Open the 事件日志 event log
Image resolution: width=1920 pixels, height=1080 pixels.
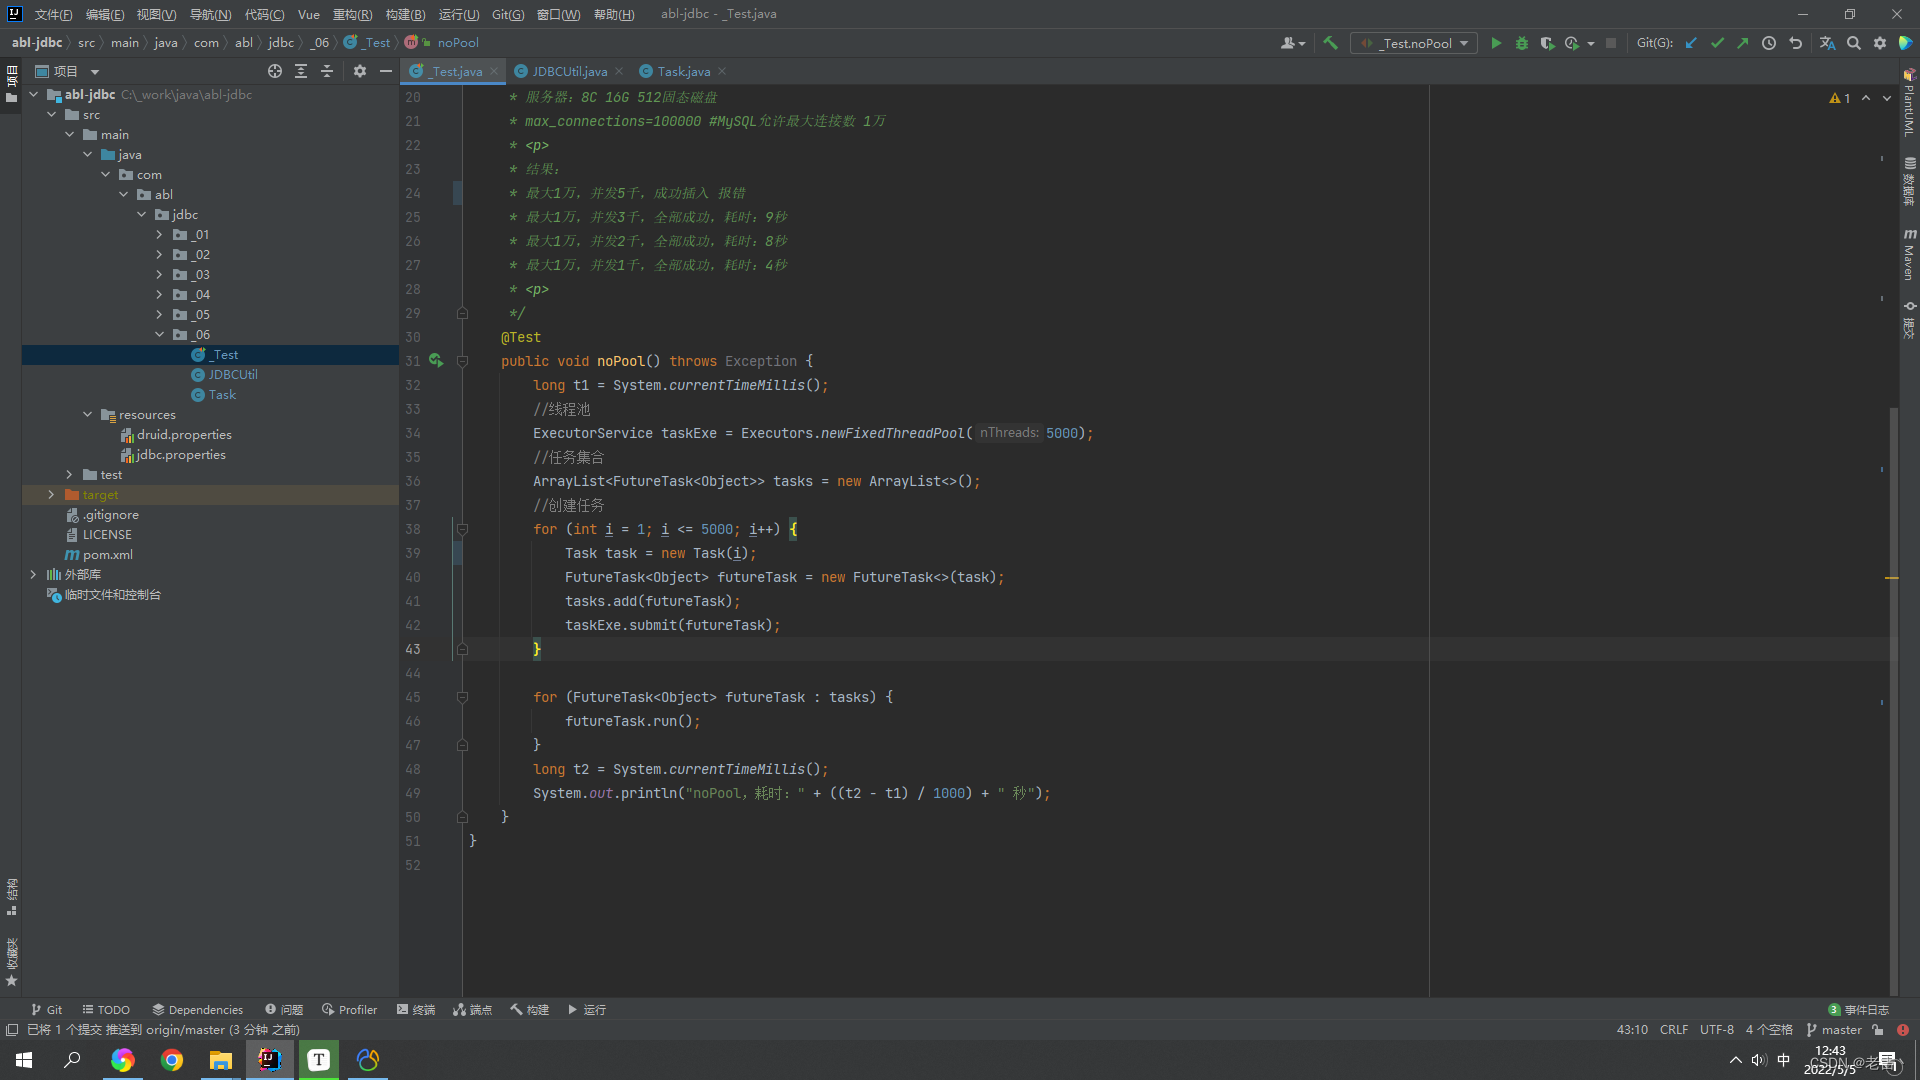(x=1859, y=1010)
